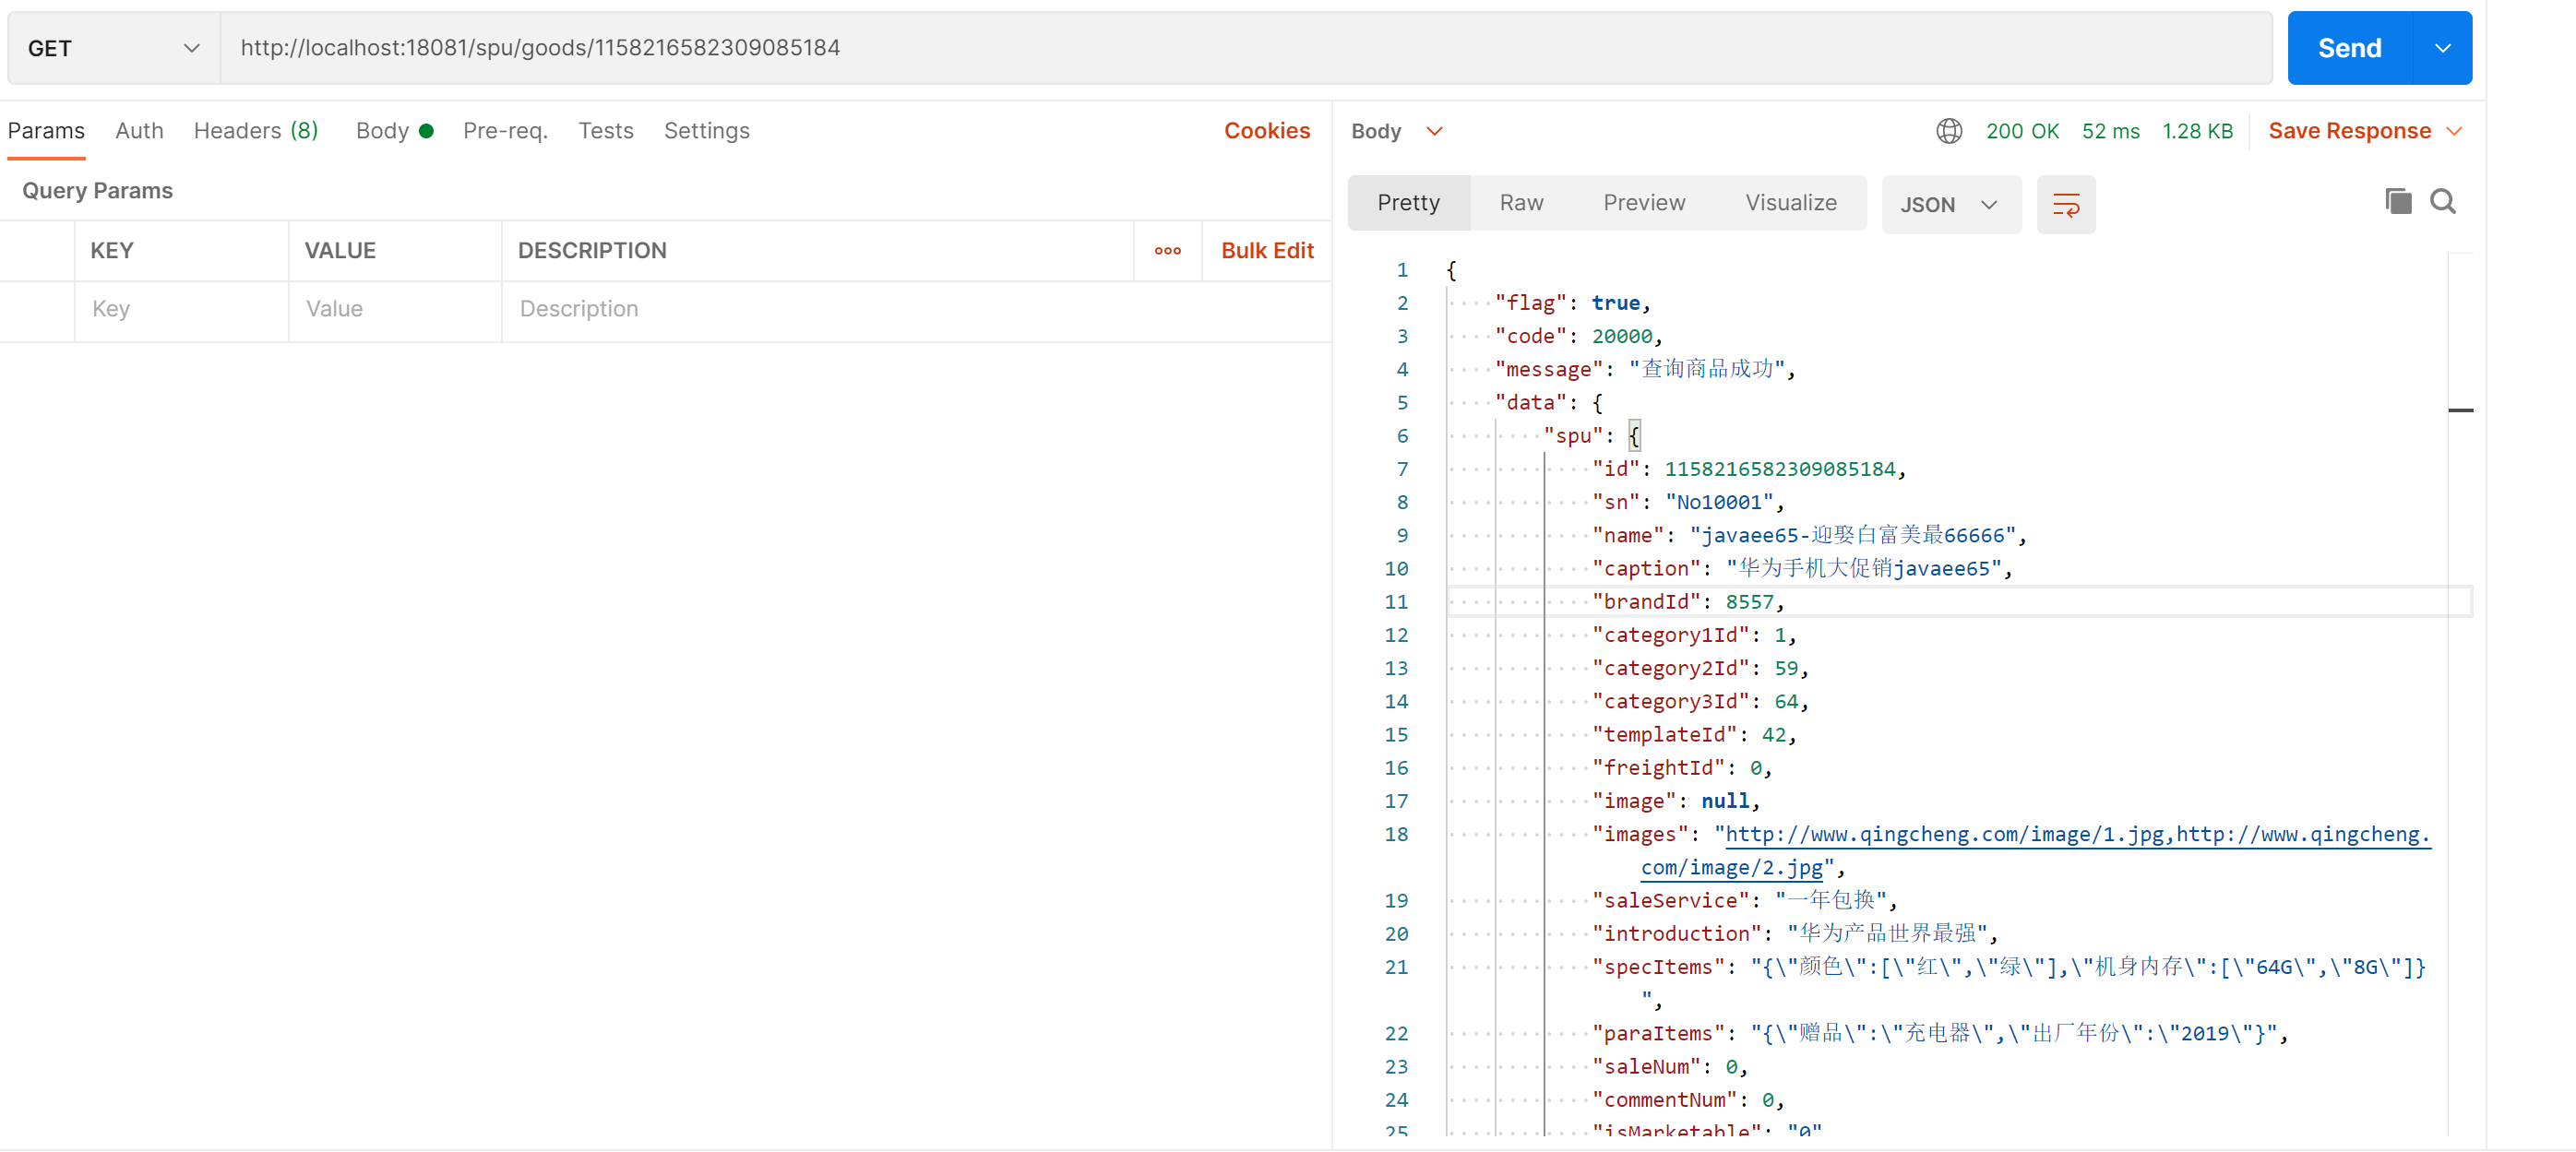
Task: Switch to the Visualize view
Action: click(x=1790, y=203)
